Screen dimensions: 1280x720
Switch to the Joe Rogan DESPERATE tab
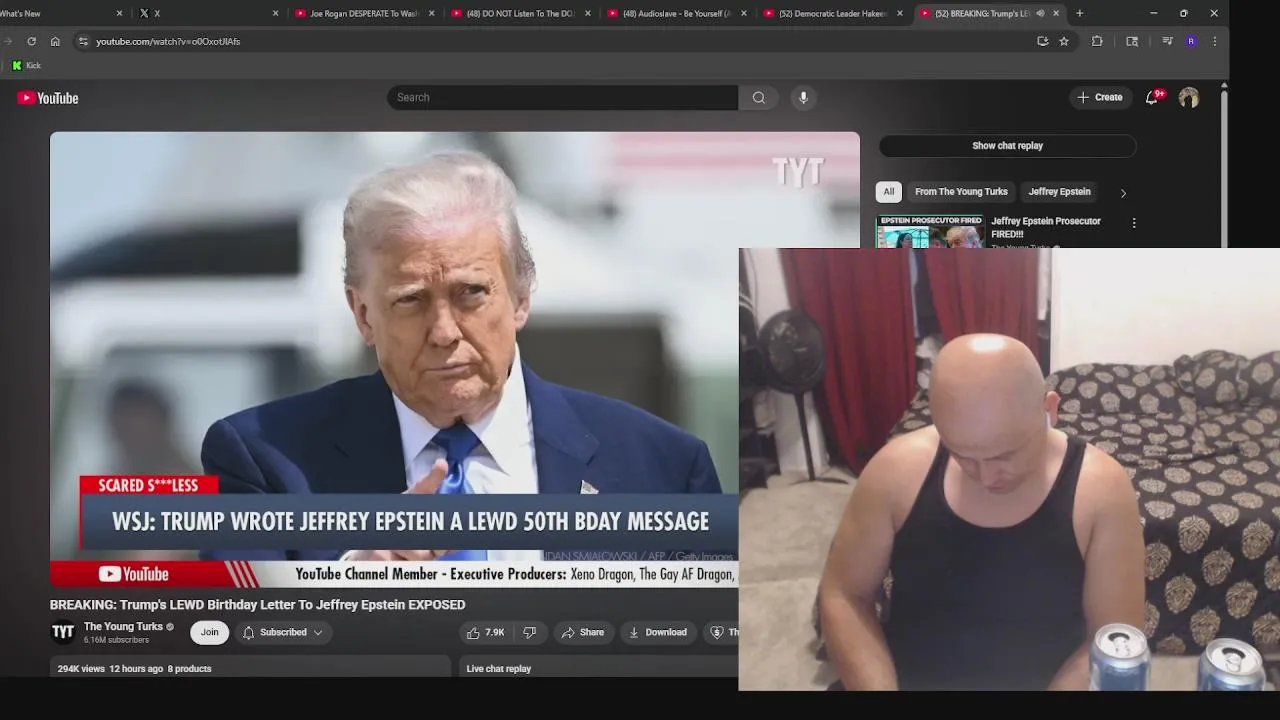tap(362, 13)
